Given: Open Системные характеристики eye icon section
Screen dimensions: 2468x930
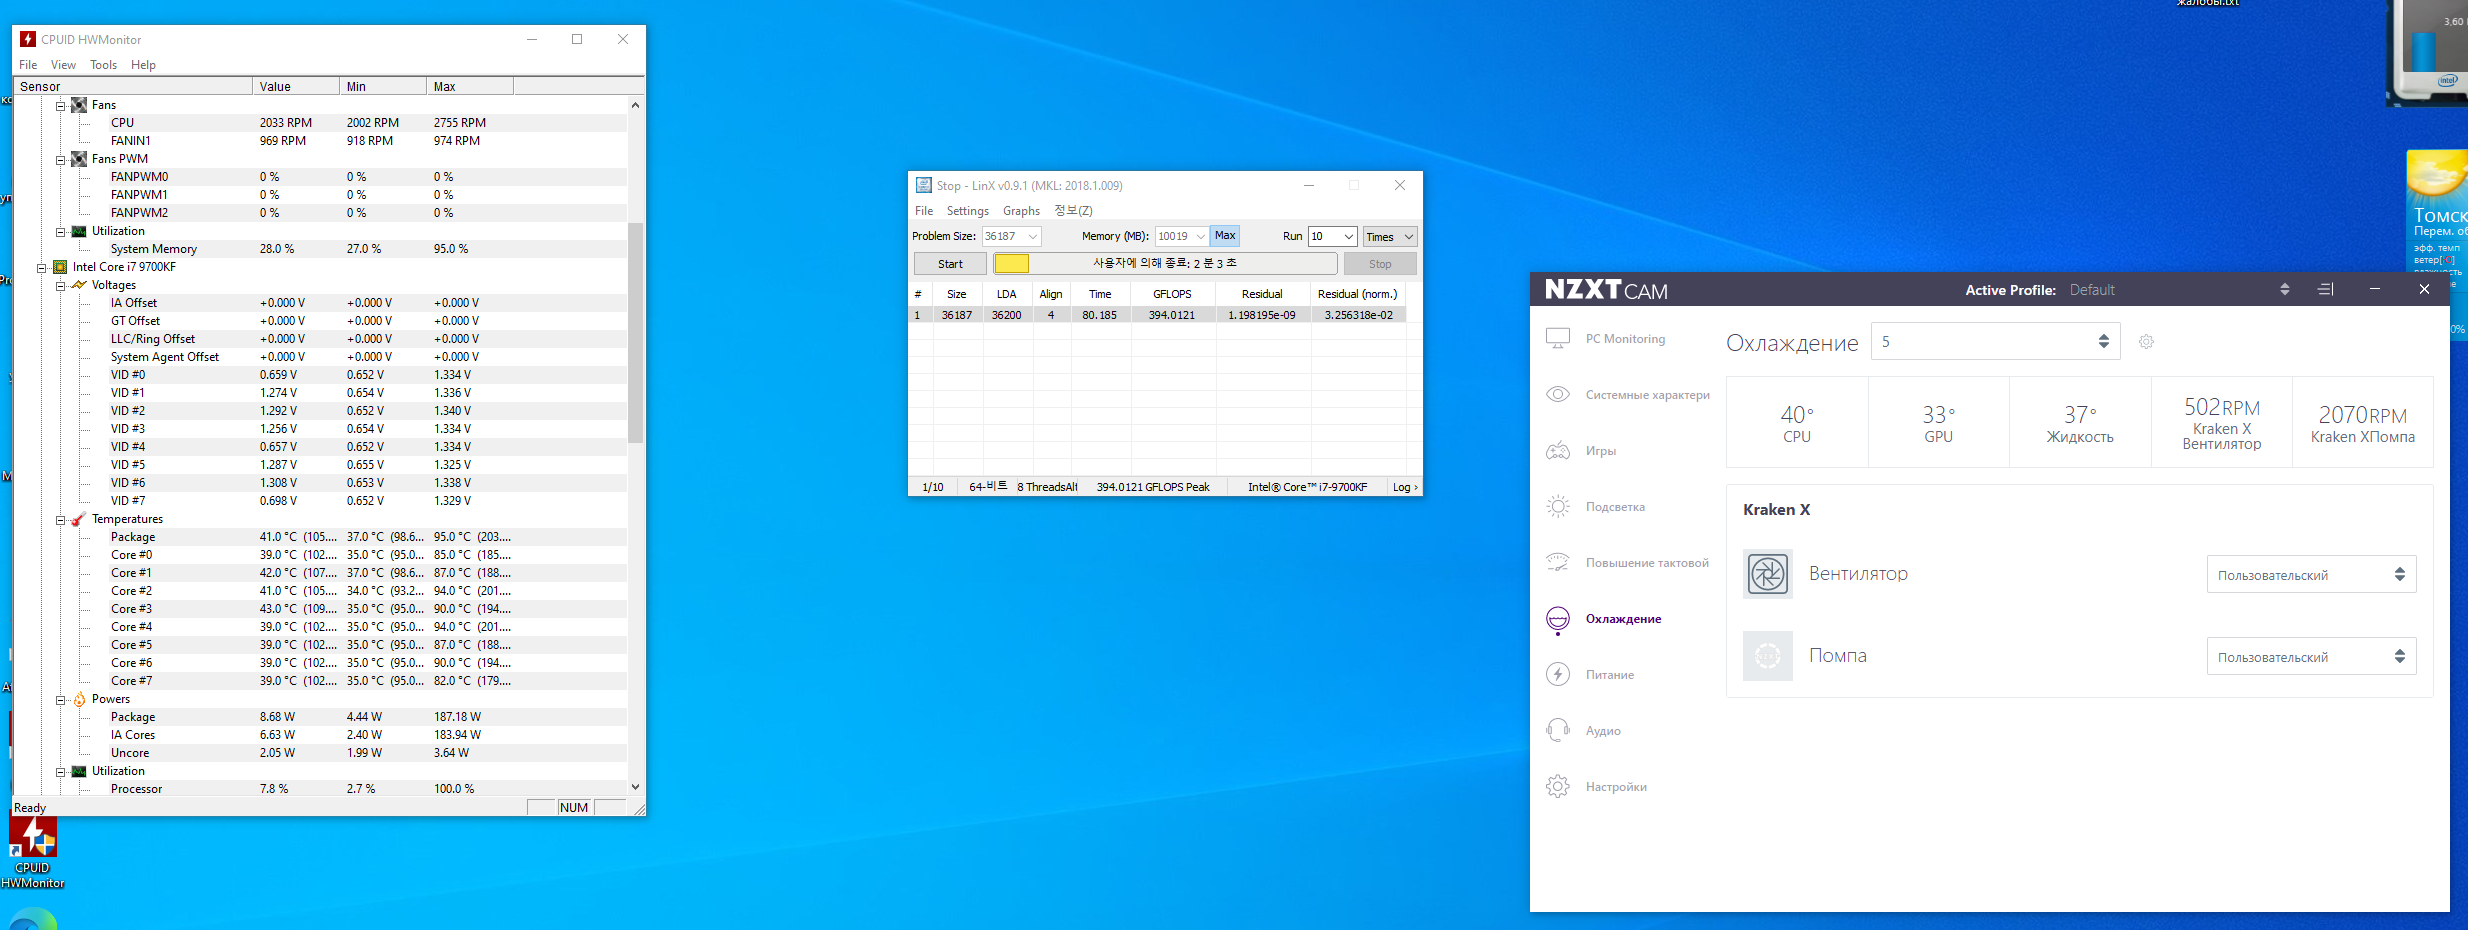Looking at the screenshot, I should [x=1558, y=394].
